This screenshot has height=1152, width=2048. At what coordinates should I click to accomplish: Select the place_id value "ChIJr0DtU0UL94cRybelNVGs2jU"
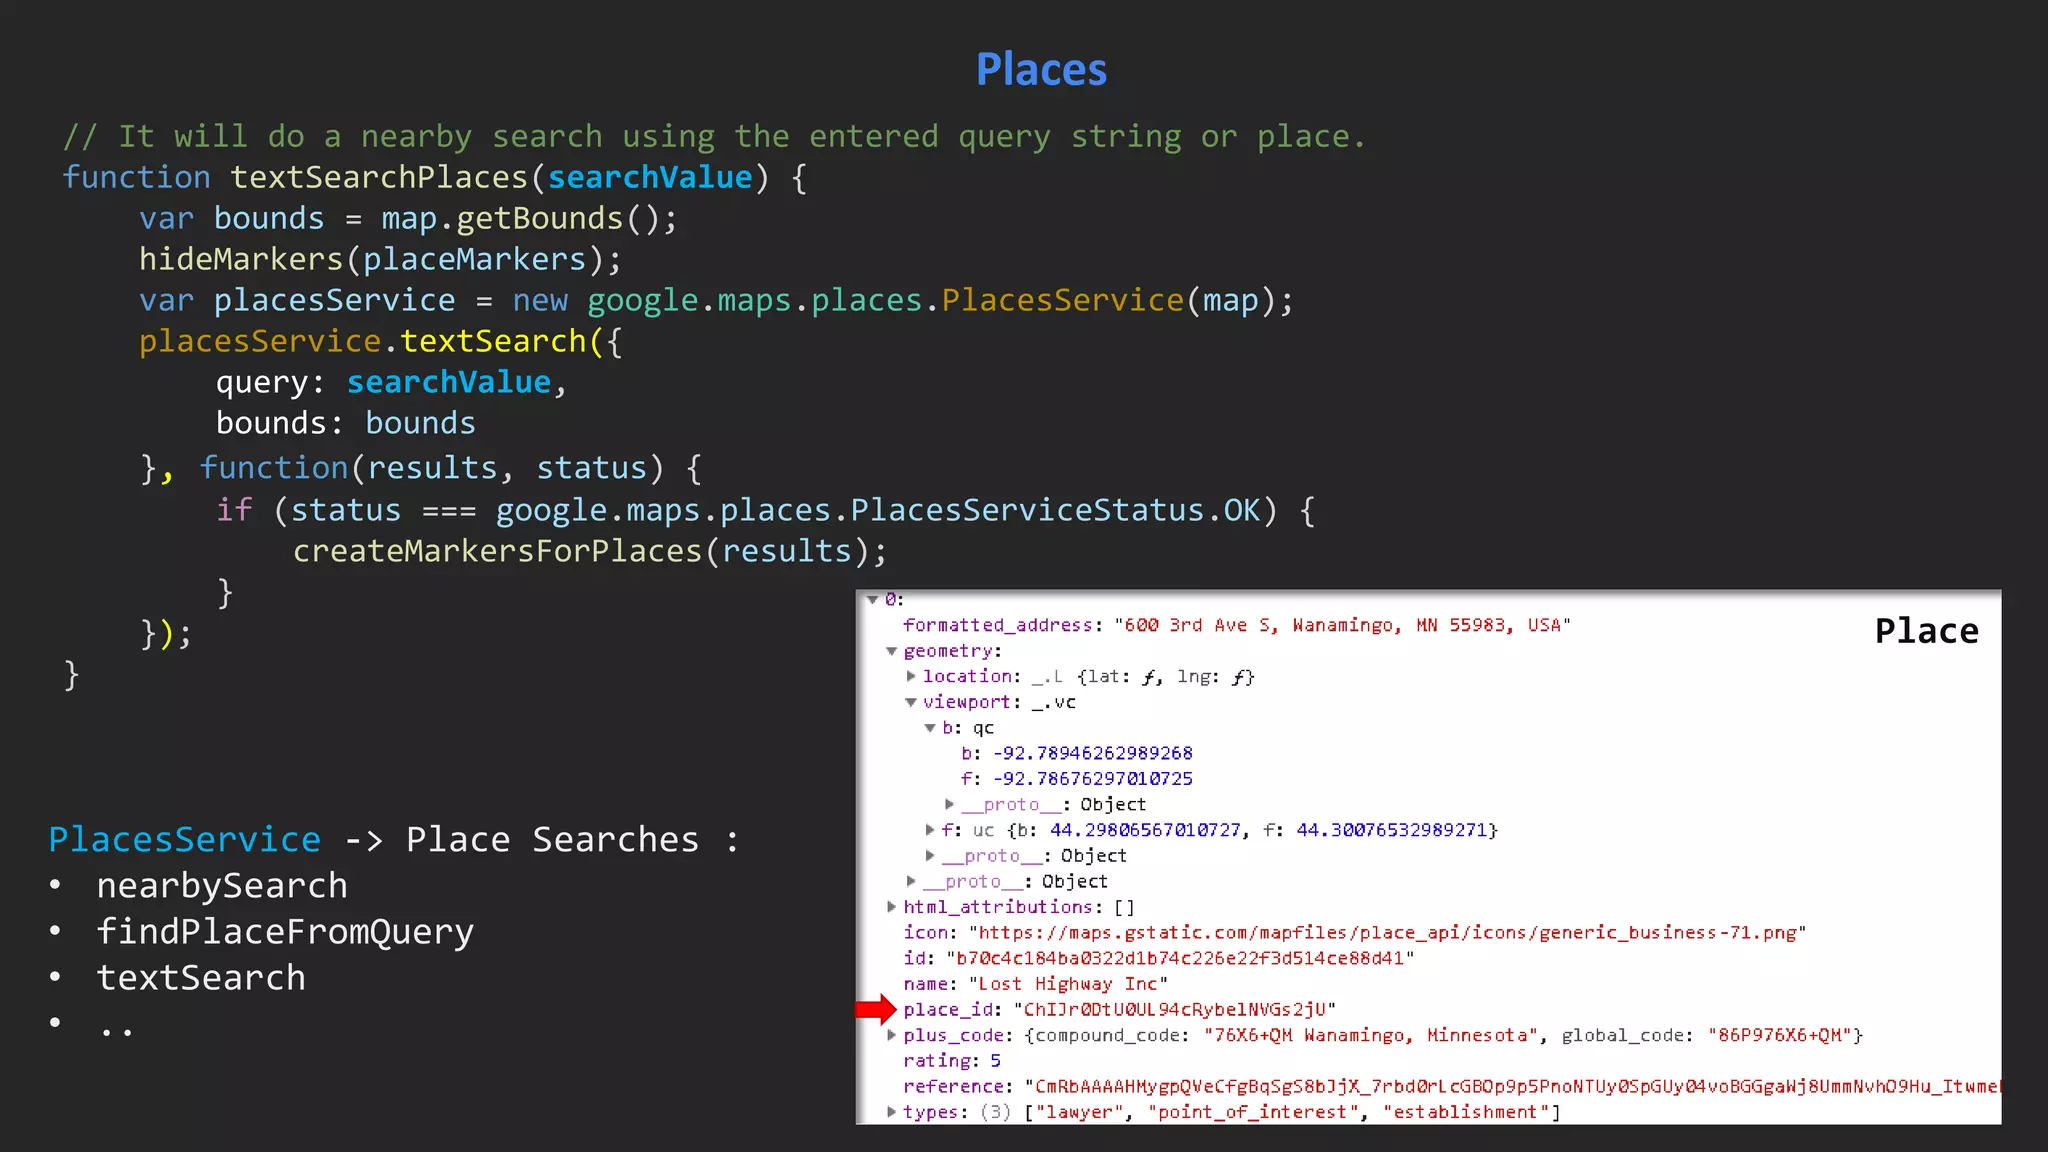1175,1010
